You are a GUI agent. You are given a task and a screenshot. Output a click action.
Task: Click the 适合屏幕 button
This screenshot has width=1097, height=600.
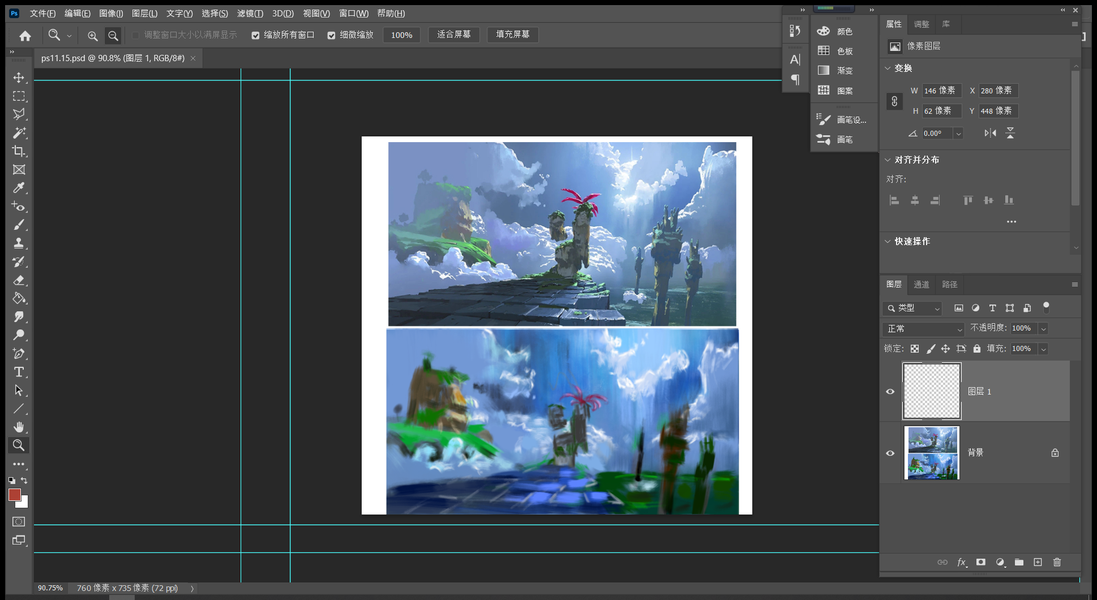453,34
